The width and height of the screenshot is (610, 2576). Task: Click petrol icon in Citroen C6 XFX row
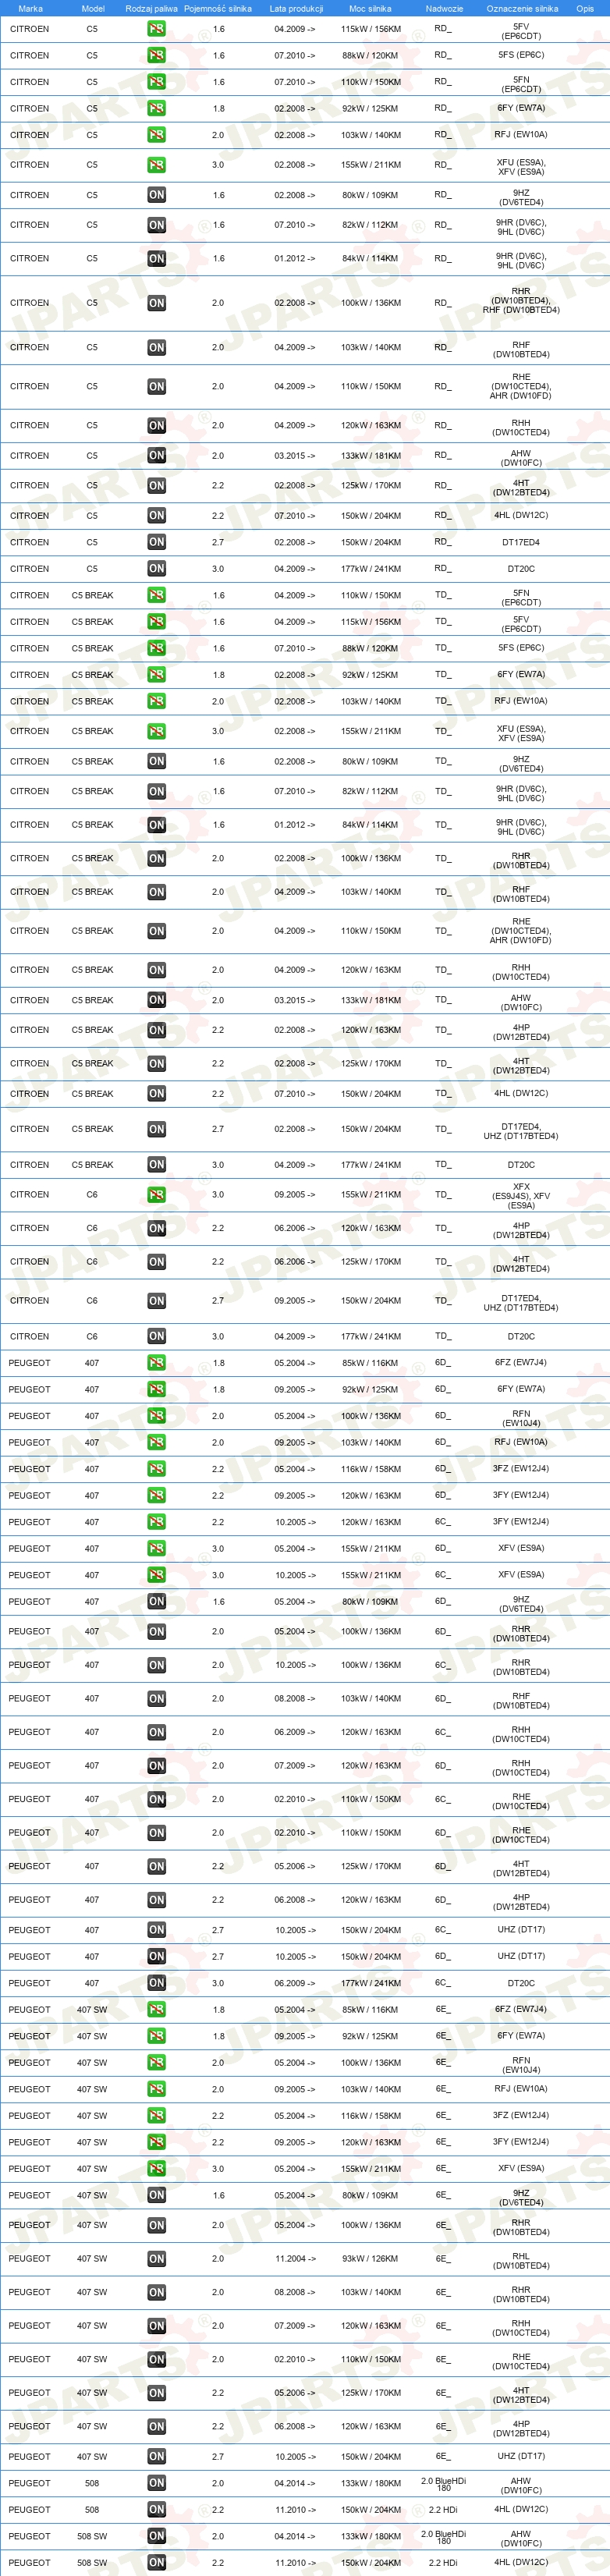(156, 1195)
